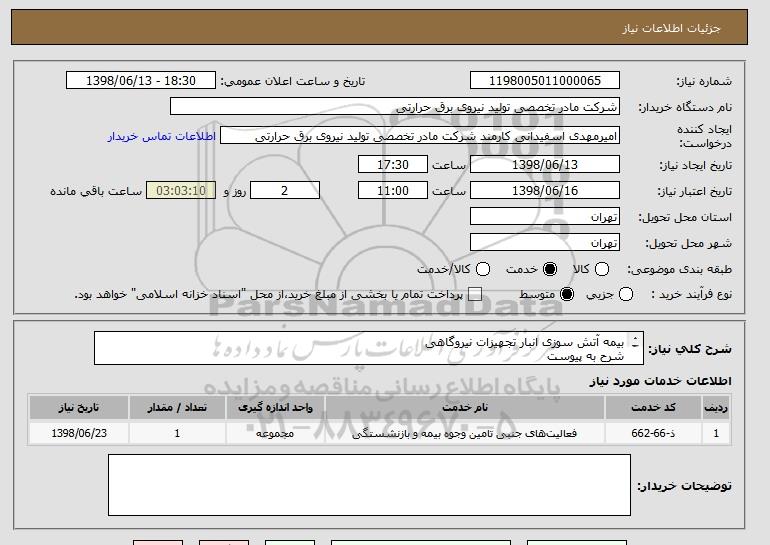Click the public announcement date field 1398/06/13 - 18:30
Image resolution: width=770 pixels, height=545 pixels.
[141, 81]
